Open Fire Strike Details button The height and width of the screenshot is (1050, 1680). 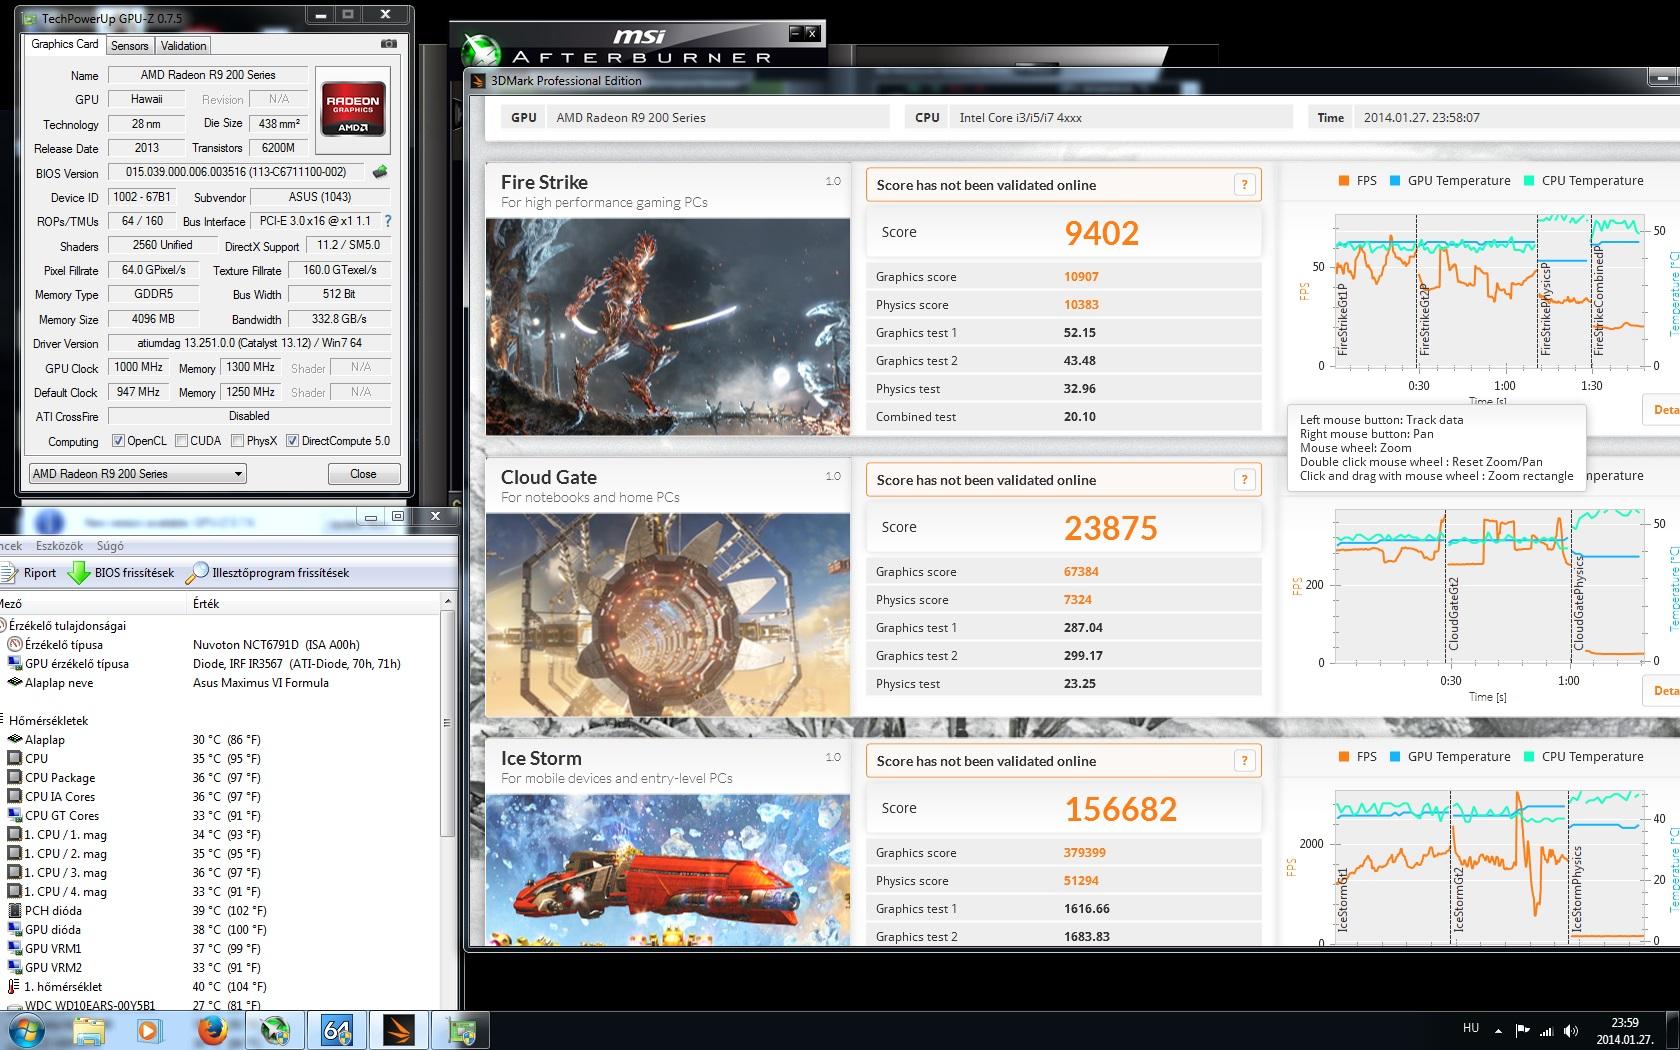(x=1663, y=409)
